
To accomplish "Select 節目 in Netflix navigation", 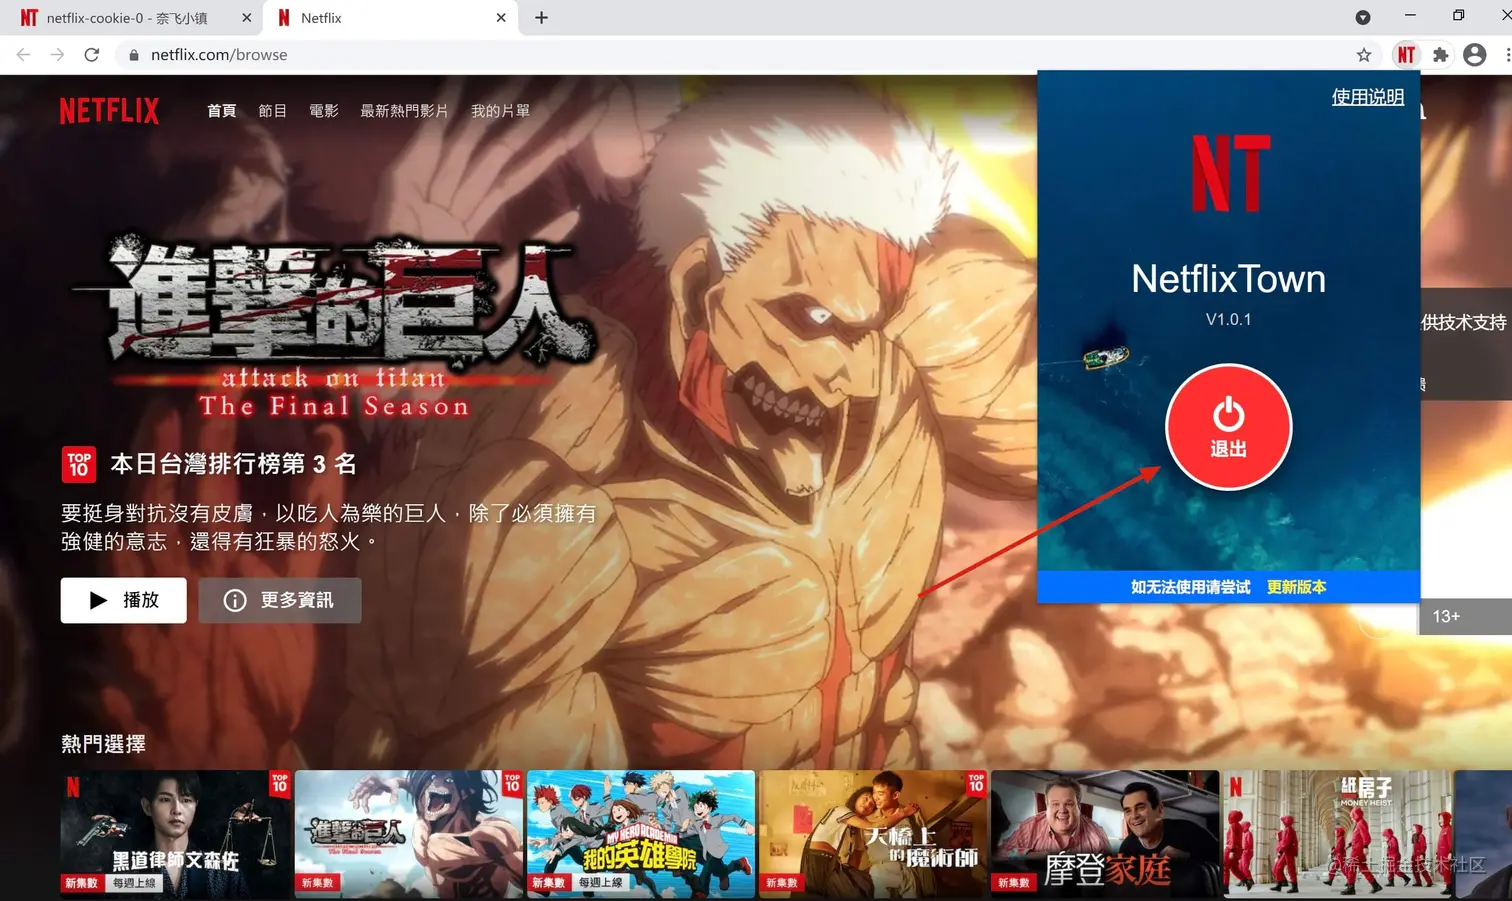I will (x=272, y=111).
